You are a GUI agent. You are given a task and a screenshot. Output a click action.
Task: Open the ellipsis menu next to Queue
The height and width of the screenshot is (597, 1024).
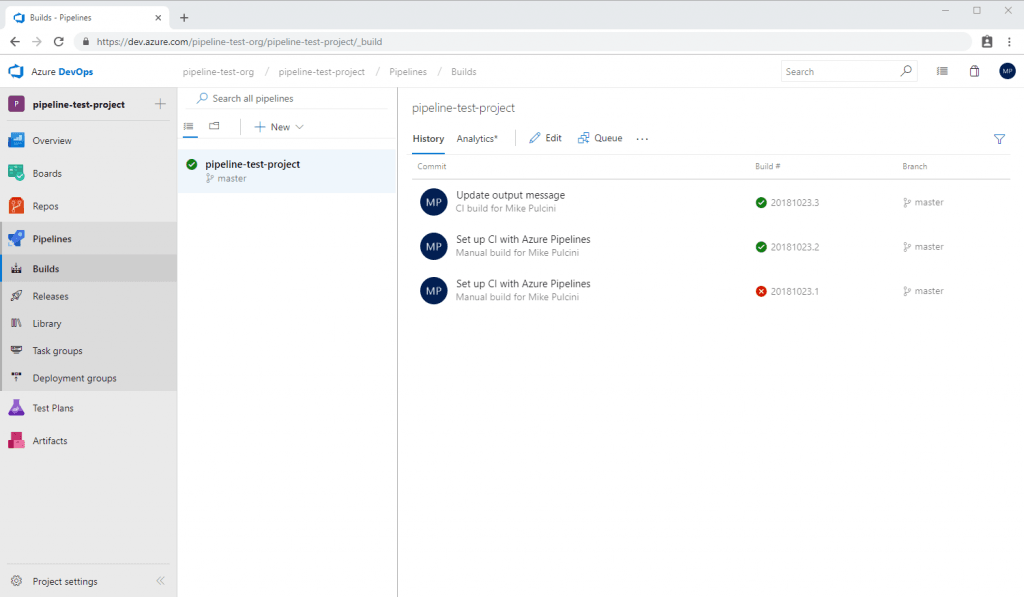pyautogui.click(x=642, y=139)
